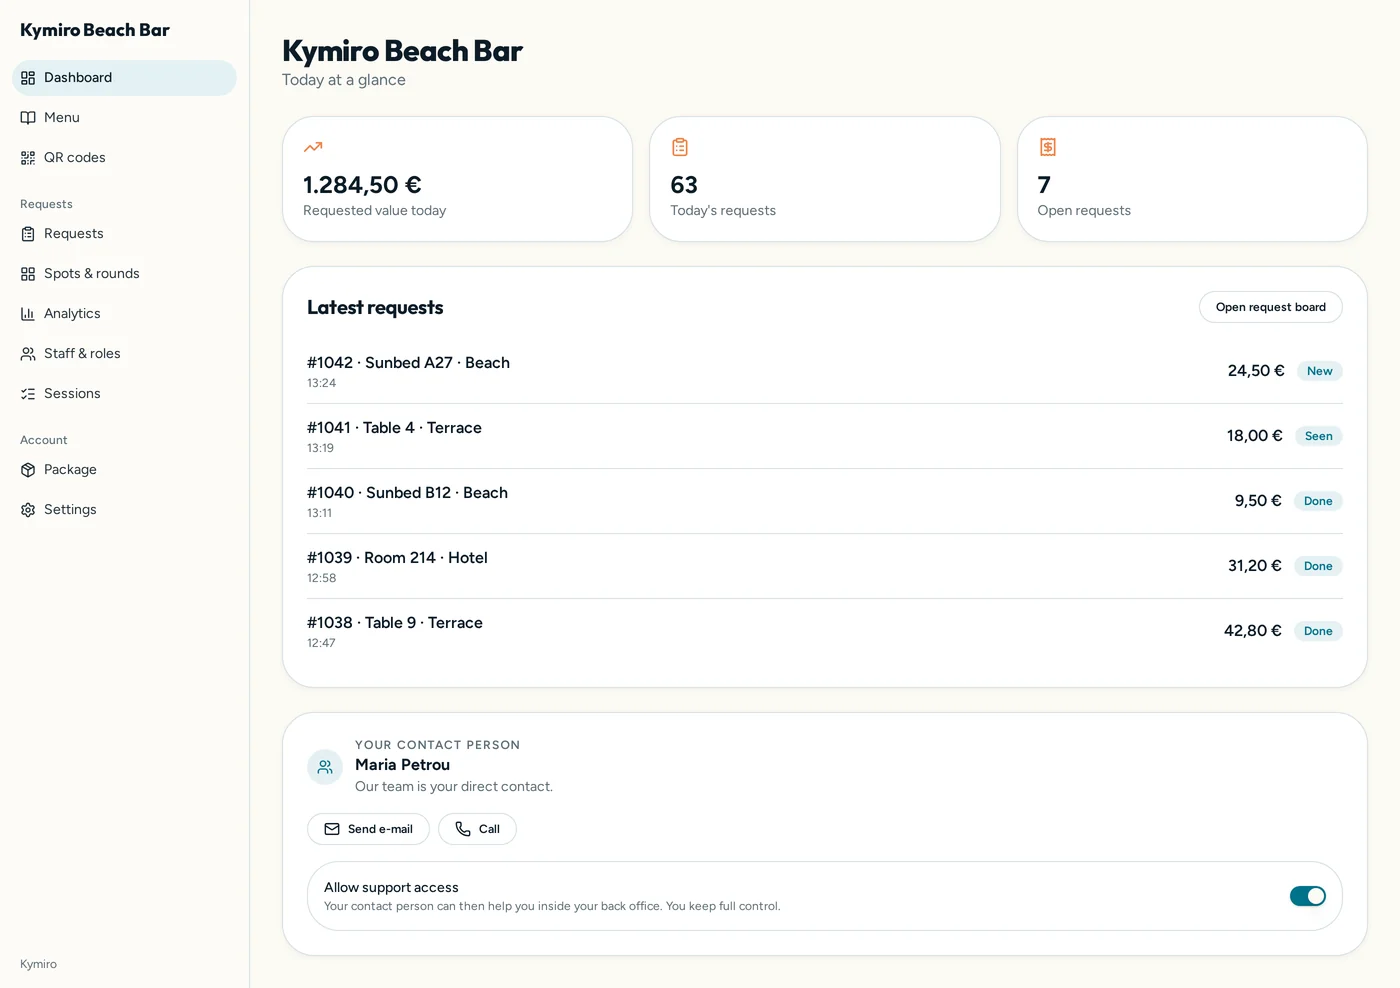Viewport: 1400px width, 988px height.
Task: Click the Menu book icon
Action: click(28, 118)
